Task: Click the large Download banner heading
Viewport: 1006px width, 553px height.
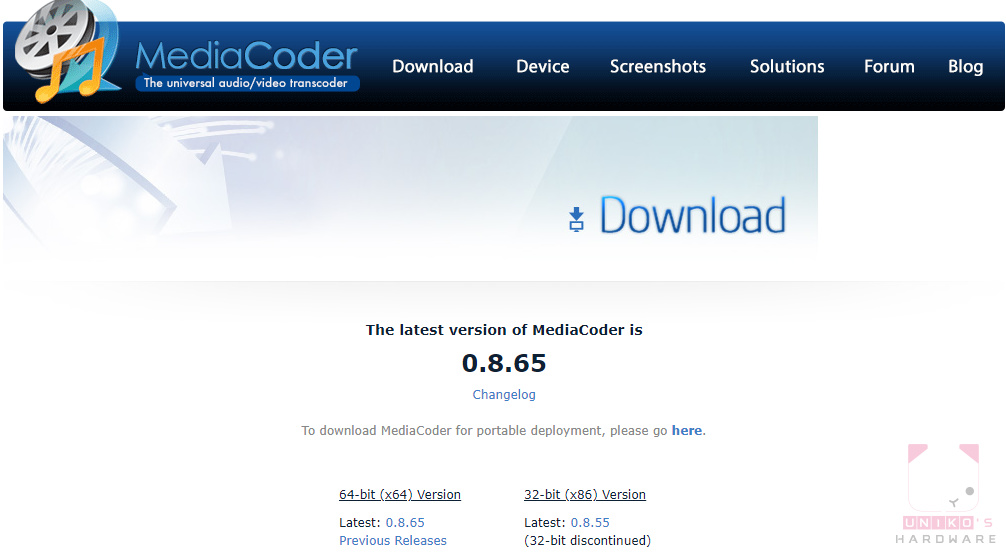Action: pos(692,217)
